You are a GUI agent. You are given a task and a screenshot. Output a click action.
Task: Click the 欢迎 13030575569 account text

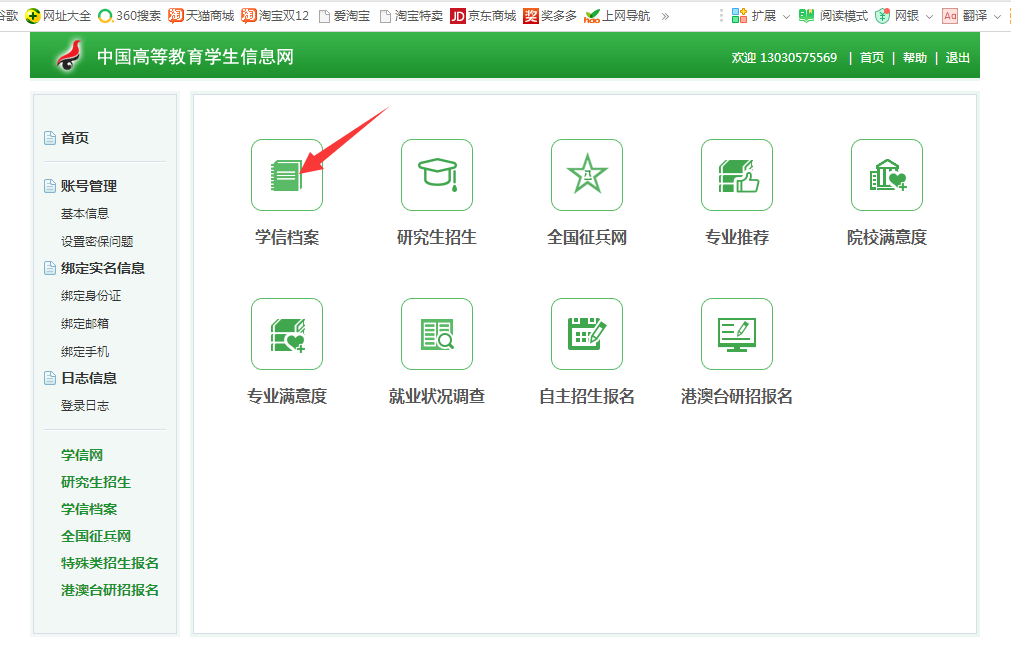(x=784, y=57)
